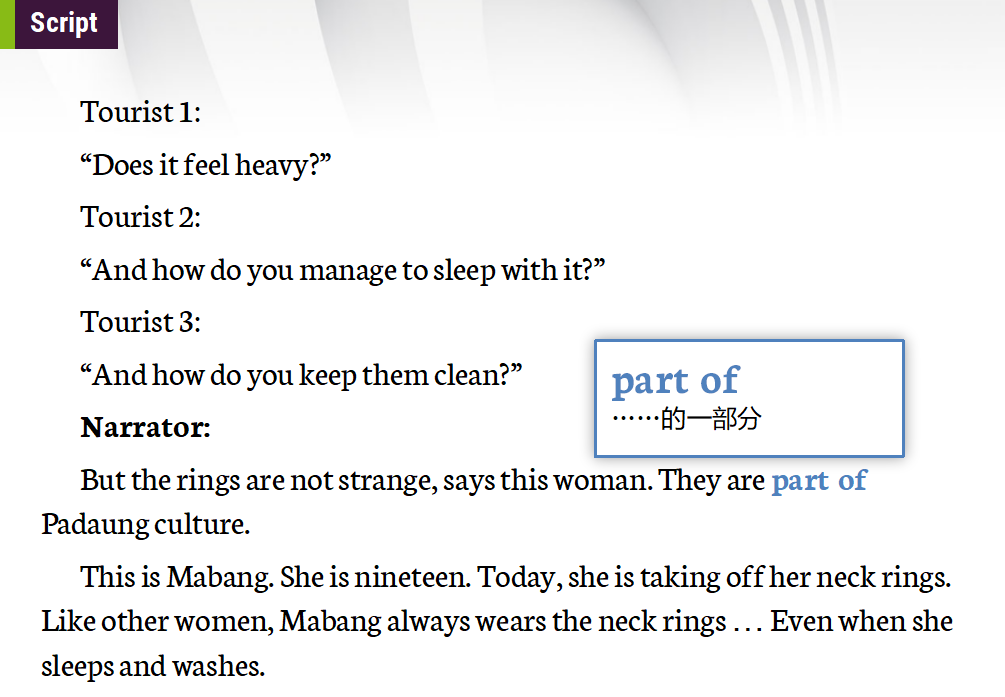
Task: Click the last line 'sleeps and washes.'
Action: [153, 665]
